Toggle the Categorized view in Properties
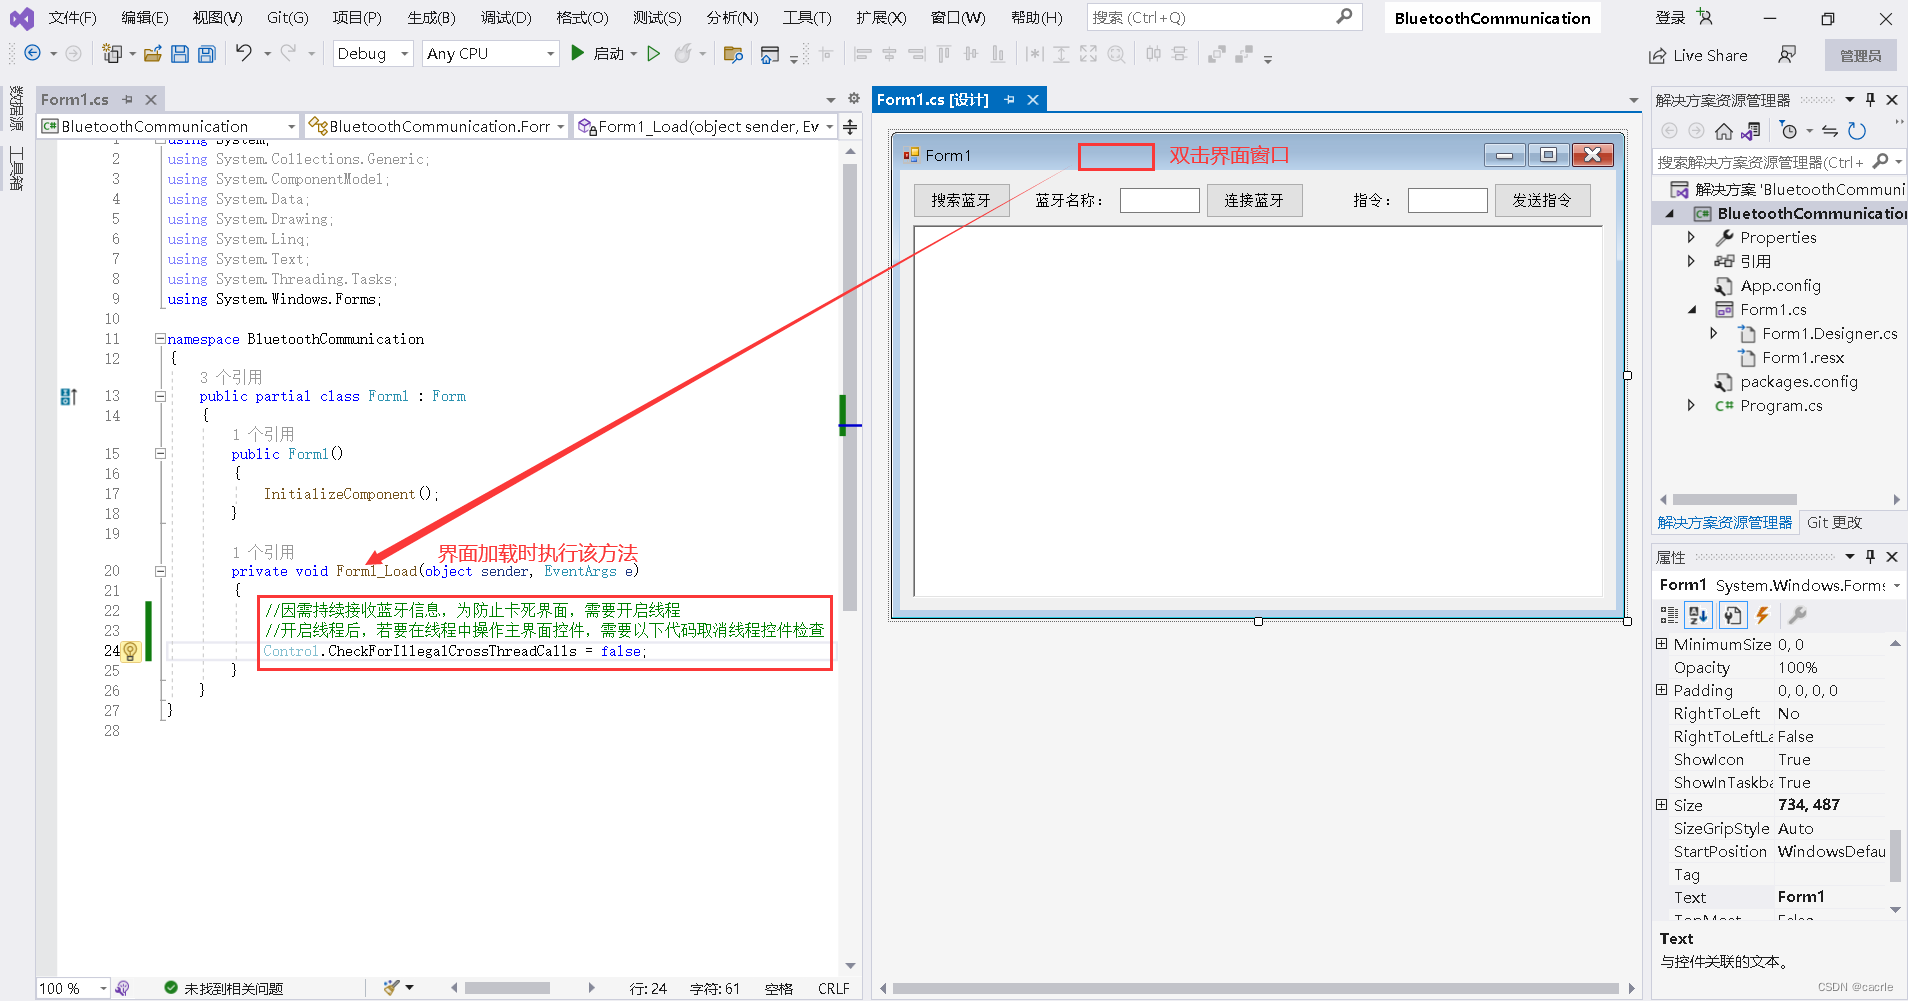1908x1001 pixels. (x=1669, y=615)
